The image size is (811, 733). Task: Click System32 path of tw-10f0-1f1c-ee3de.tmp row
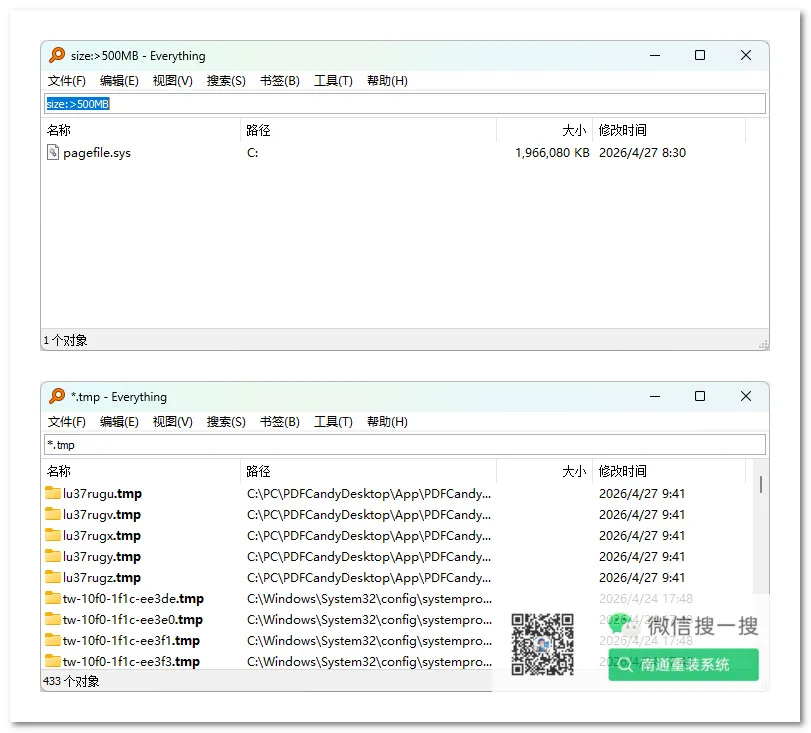369,599
